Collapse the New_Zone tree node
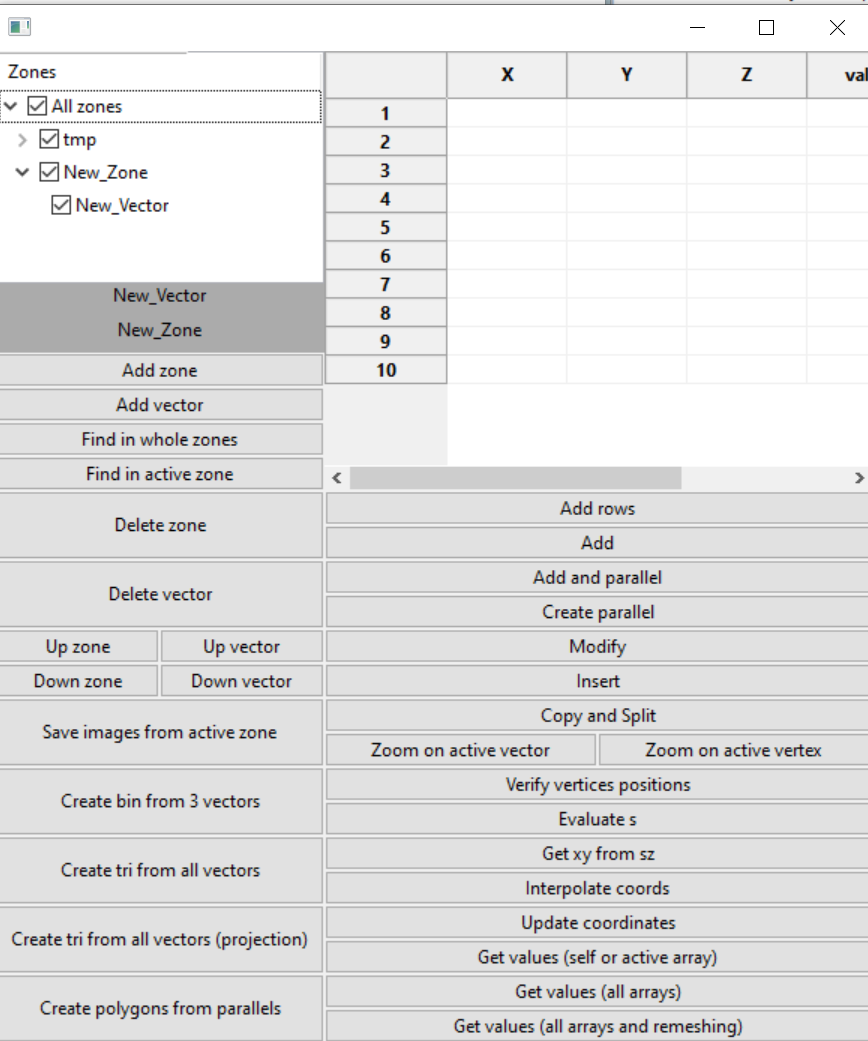This screenshot has width=868, height=1041. coord(23,172)
